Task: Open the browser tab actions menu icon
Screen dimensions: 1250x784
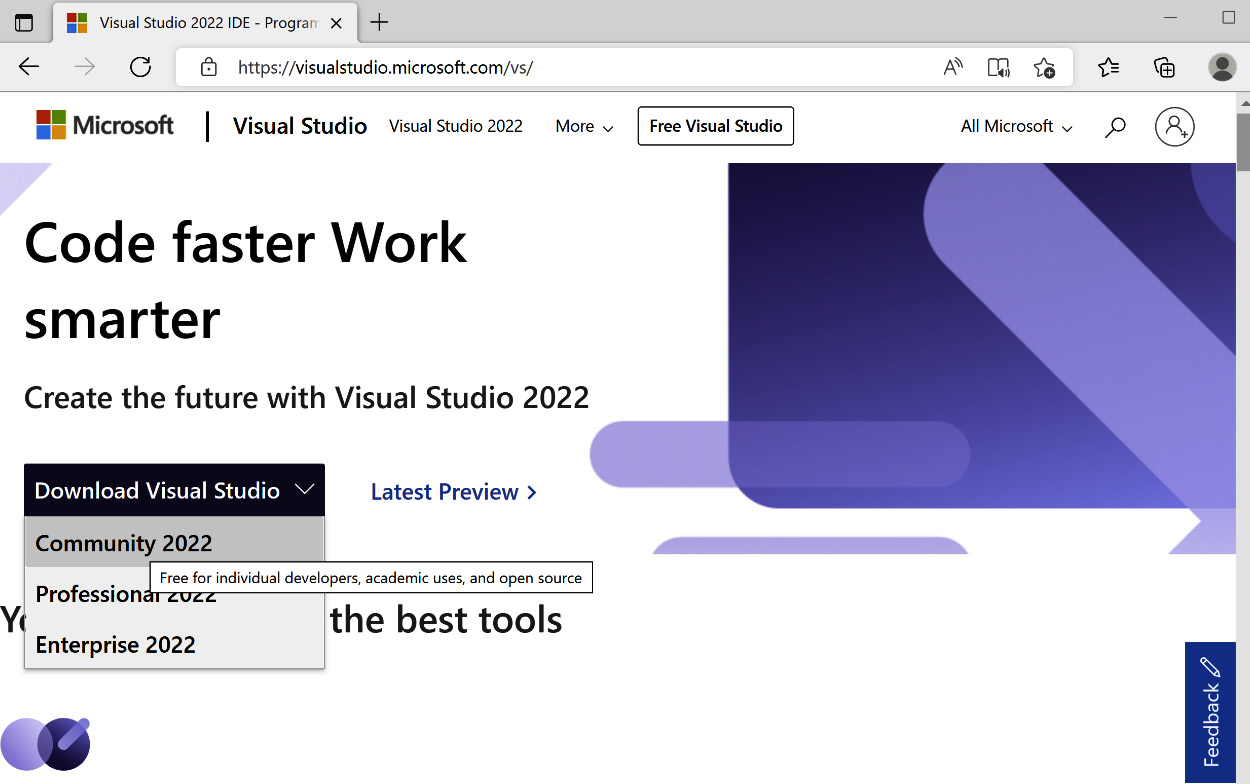Action: 24,22
